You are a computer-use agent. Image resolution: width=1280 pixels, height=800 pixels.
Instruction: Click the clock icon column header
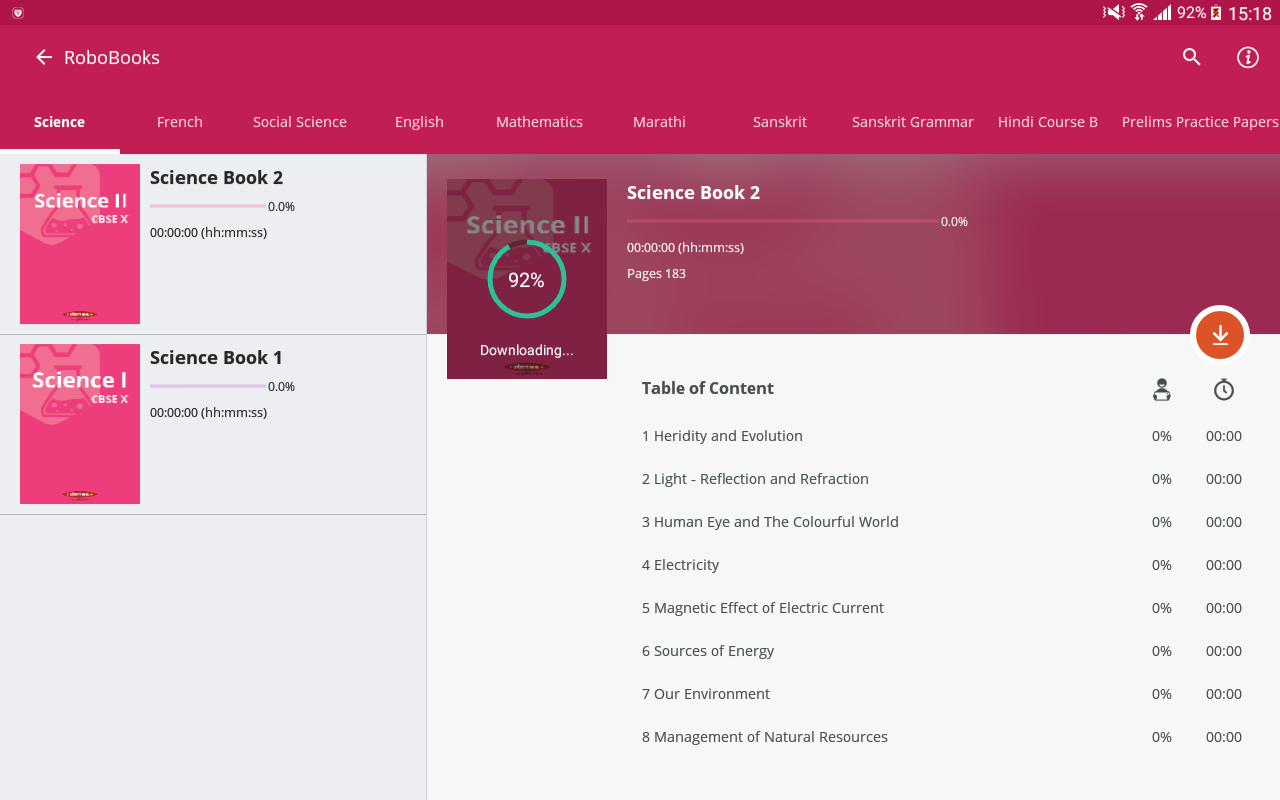1224,390
